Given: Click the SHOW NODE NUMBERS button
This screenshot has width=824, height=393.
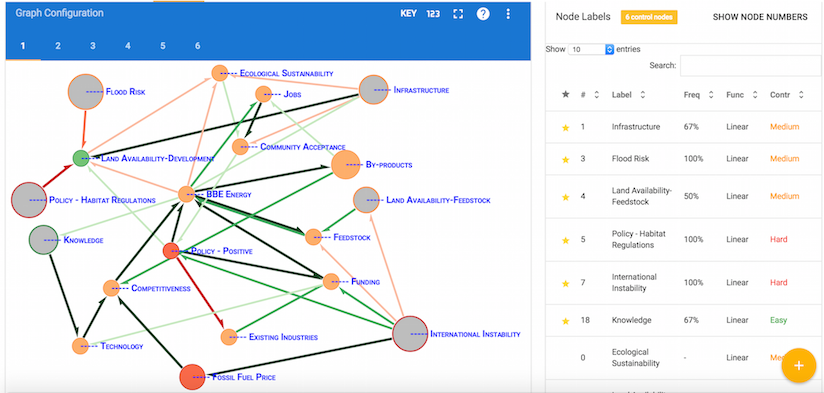Looking at the screenshot, I should [760, 17].
